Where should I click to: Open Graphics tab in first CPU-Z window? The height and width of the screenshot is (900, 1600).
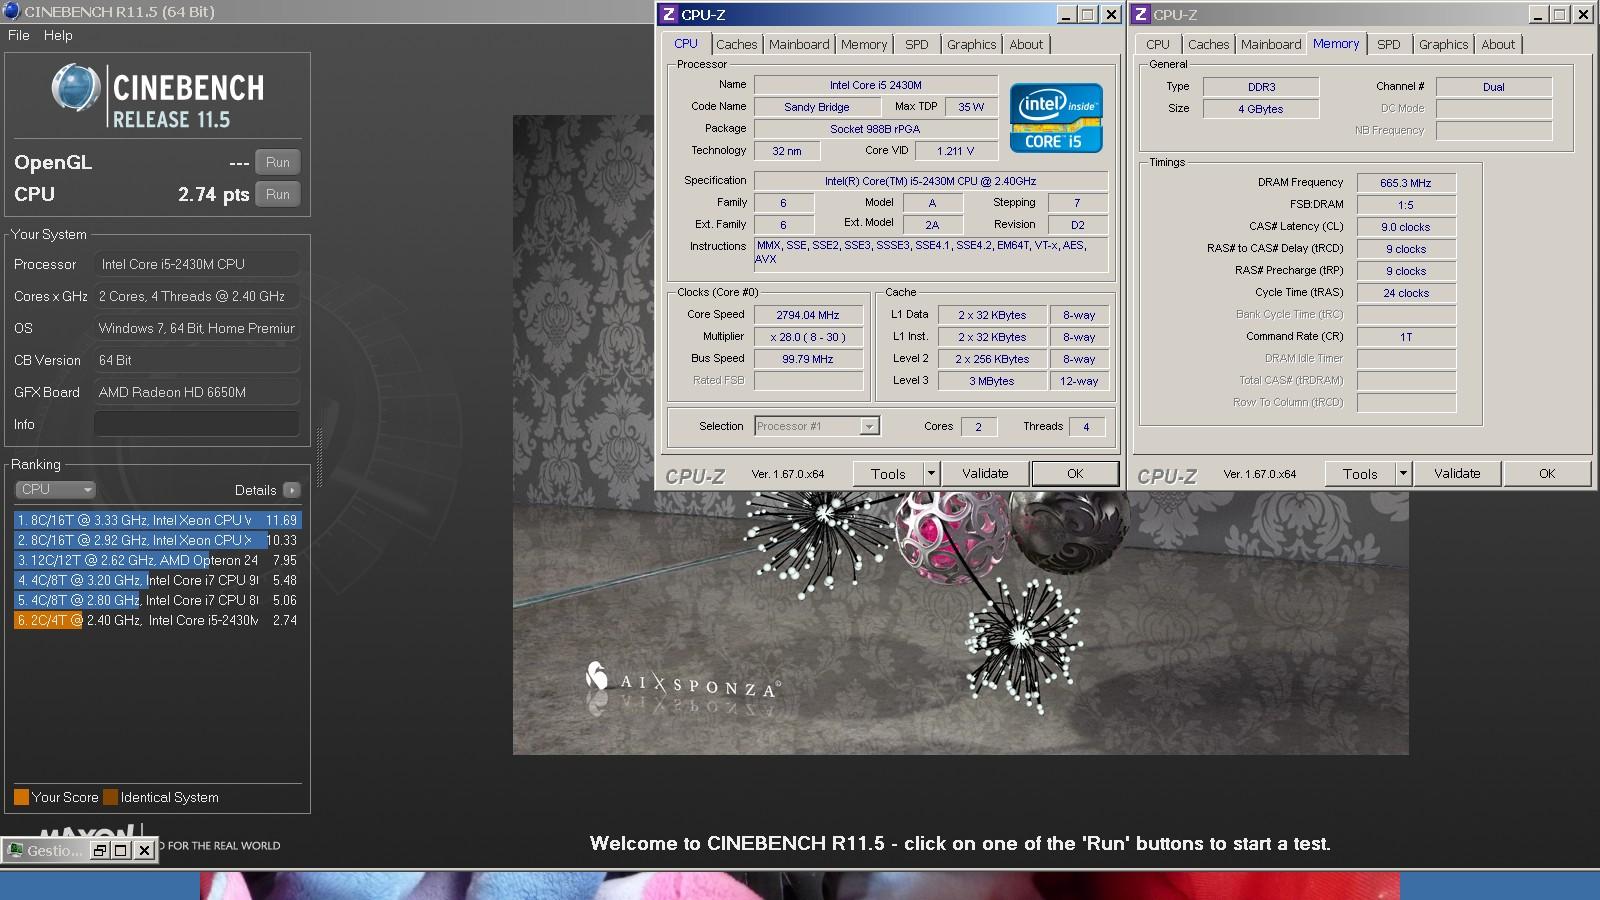point(972,44)
